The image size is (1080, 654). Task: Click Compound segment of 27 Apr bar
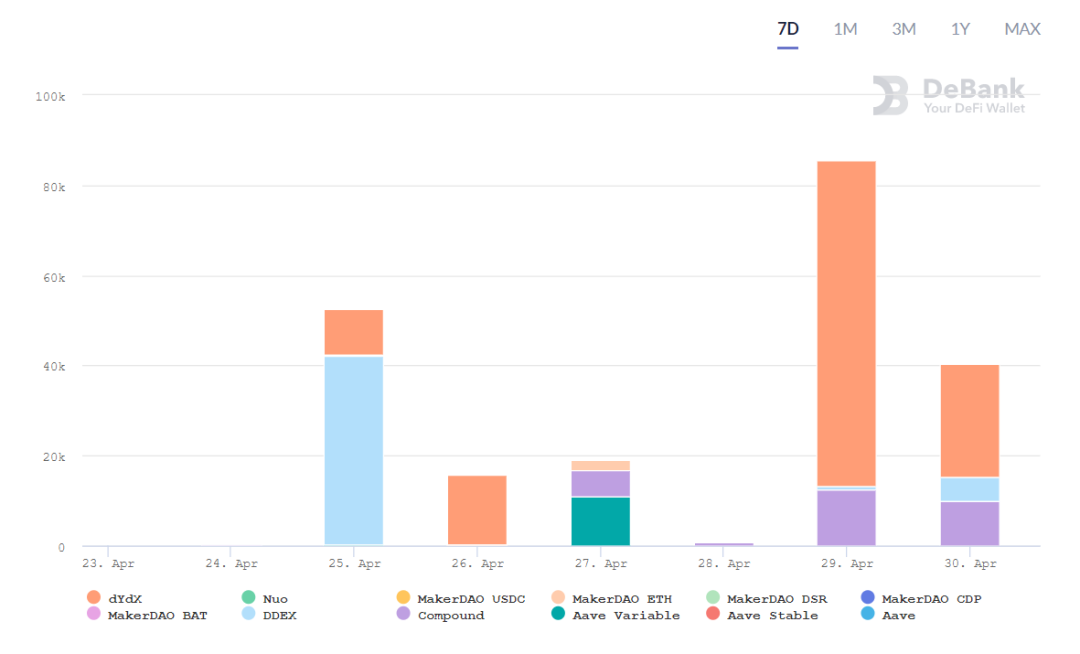tap(601, 483)
